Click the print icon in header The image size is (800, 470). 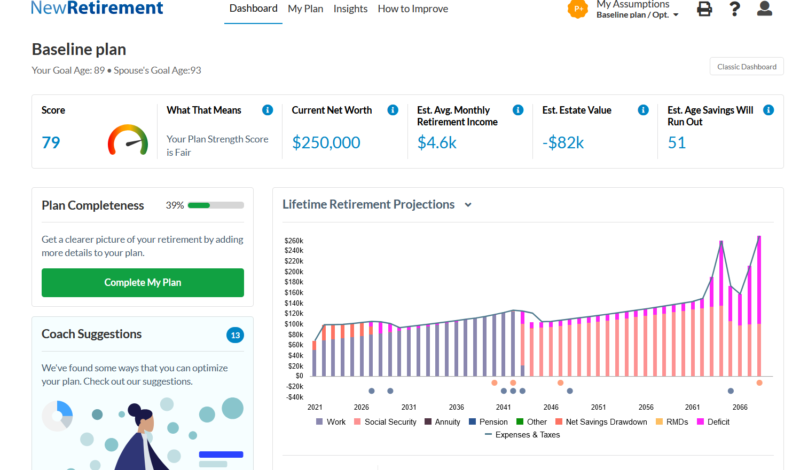[x=705, y=9]
